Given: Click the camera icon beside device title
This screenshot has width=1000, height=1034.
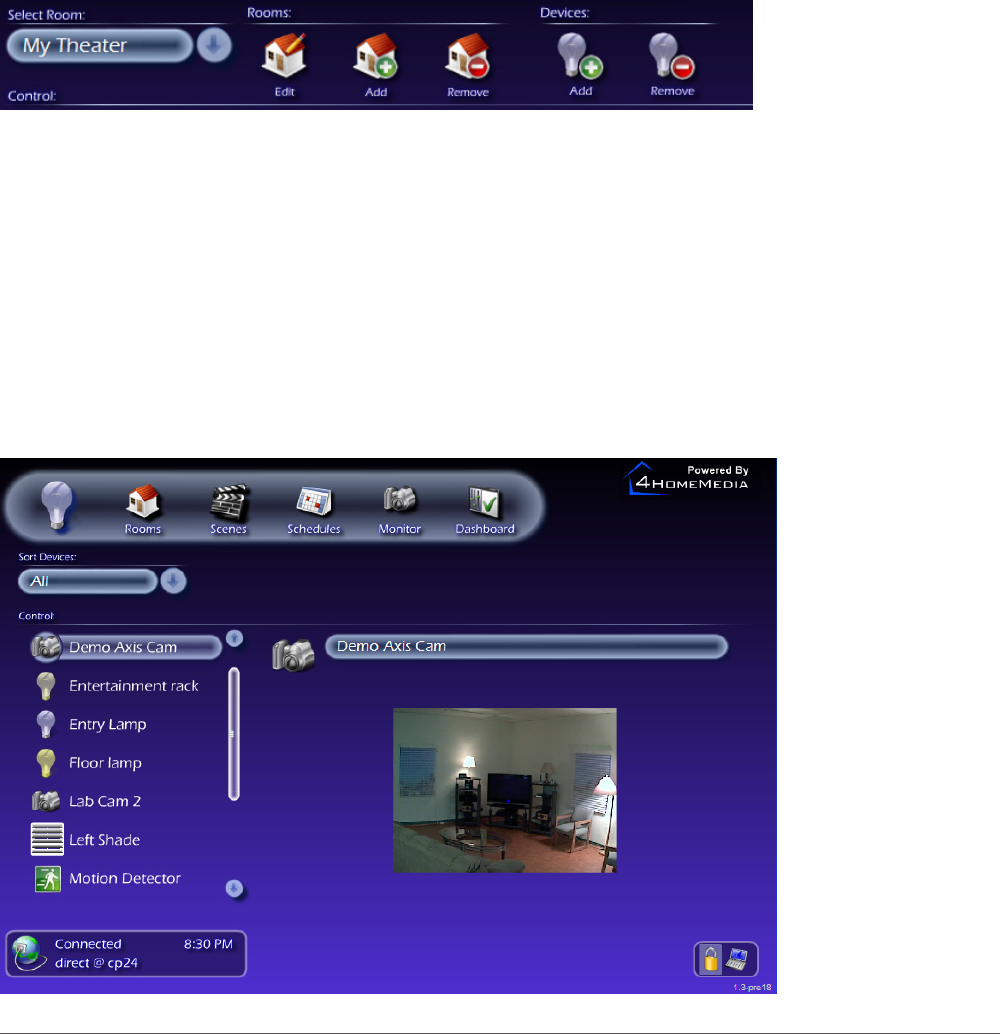Looking at the screenshot, I should (x=293, y=655).
